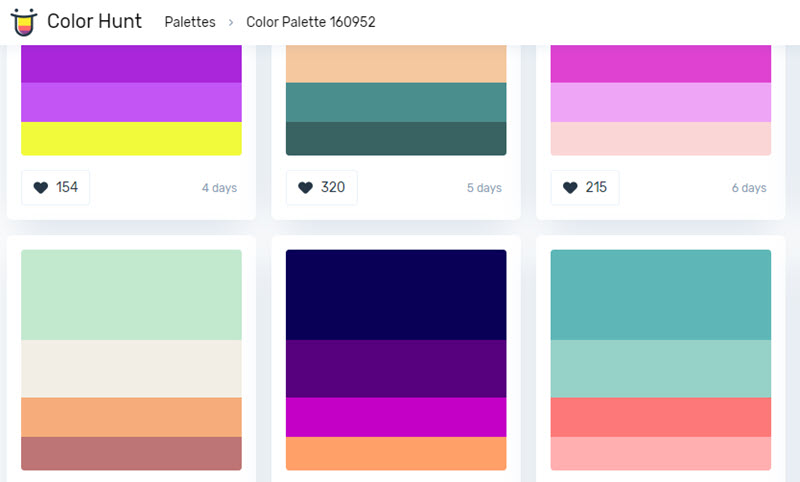Click the peach stripe above the teal band
This screenshot has width=800, height=482.
[x=396, y=64]
